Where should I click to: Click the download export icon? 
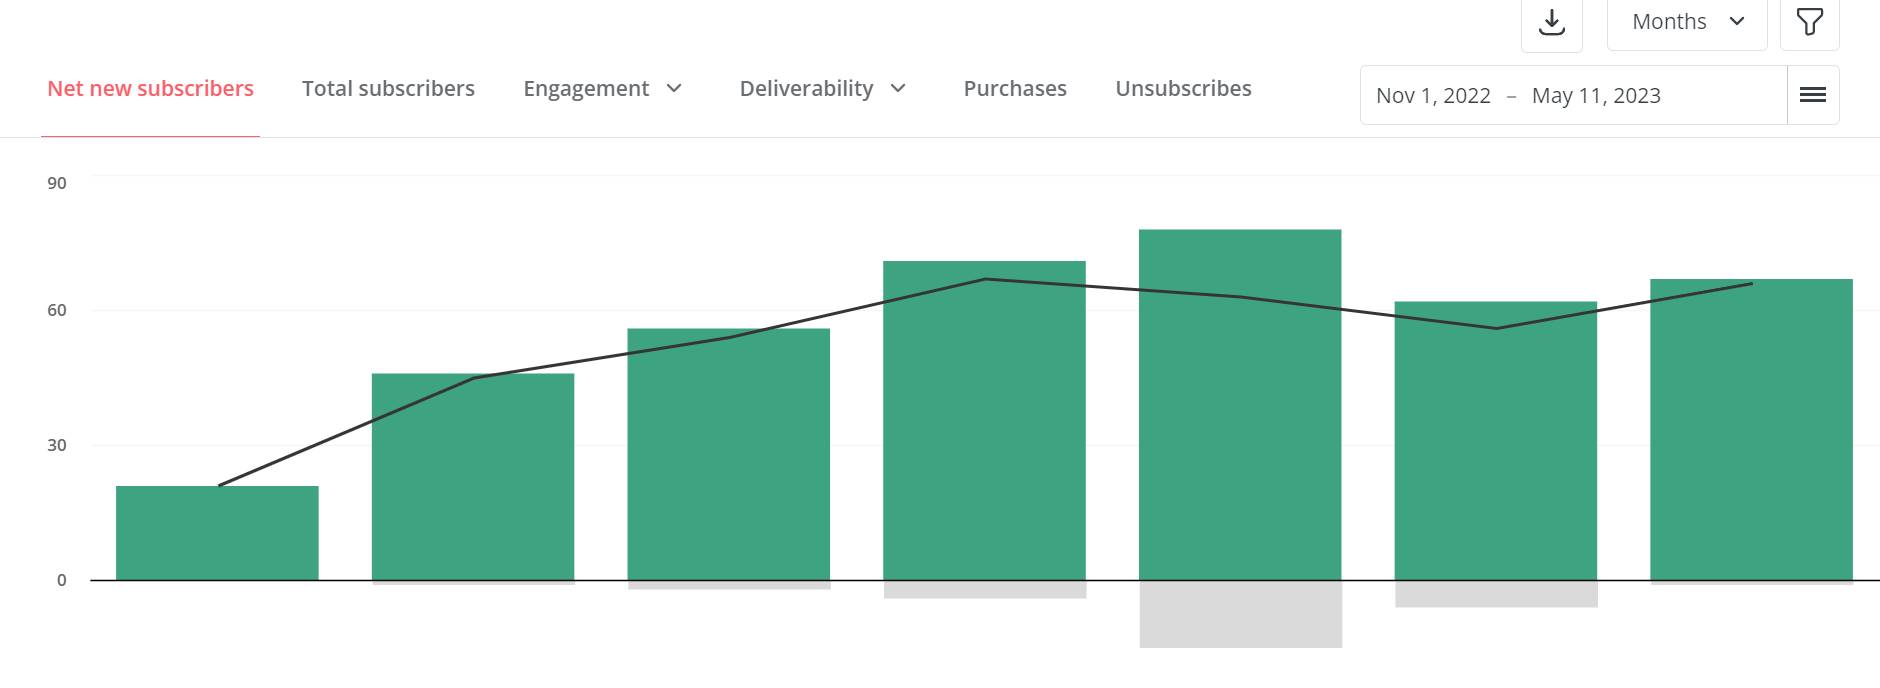(1551, 22)
